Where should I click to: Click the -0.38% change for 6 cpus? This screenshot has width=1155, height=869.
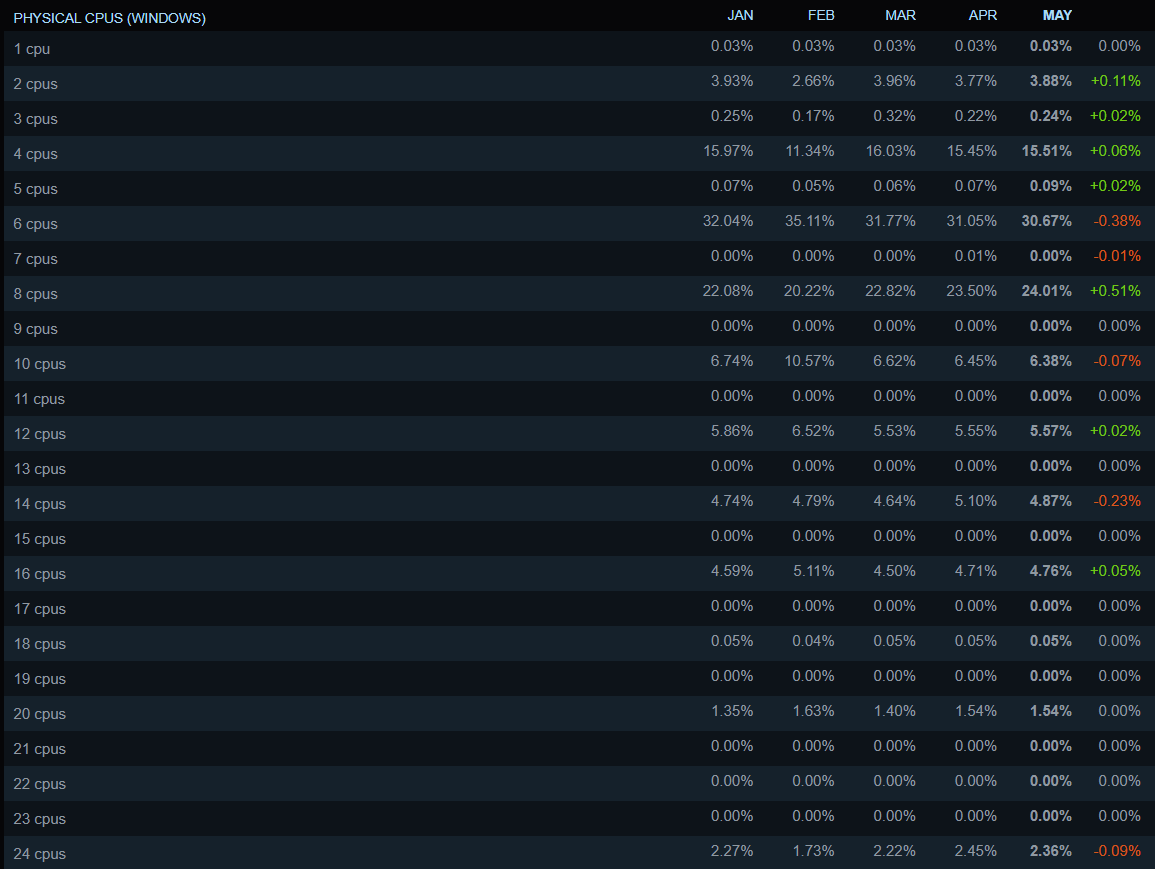[x=1116, y=221]
